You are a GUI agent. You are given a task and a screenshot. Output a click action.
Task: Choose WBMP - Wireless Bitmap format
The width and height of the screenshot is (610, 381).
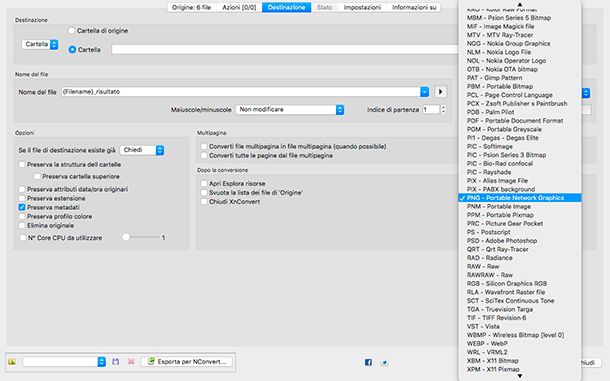(x=520, y=335)
